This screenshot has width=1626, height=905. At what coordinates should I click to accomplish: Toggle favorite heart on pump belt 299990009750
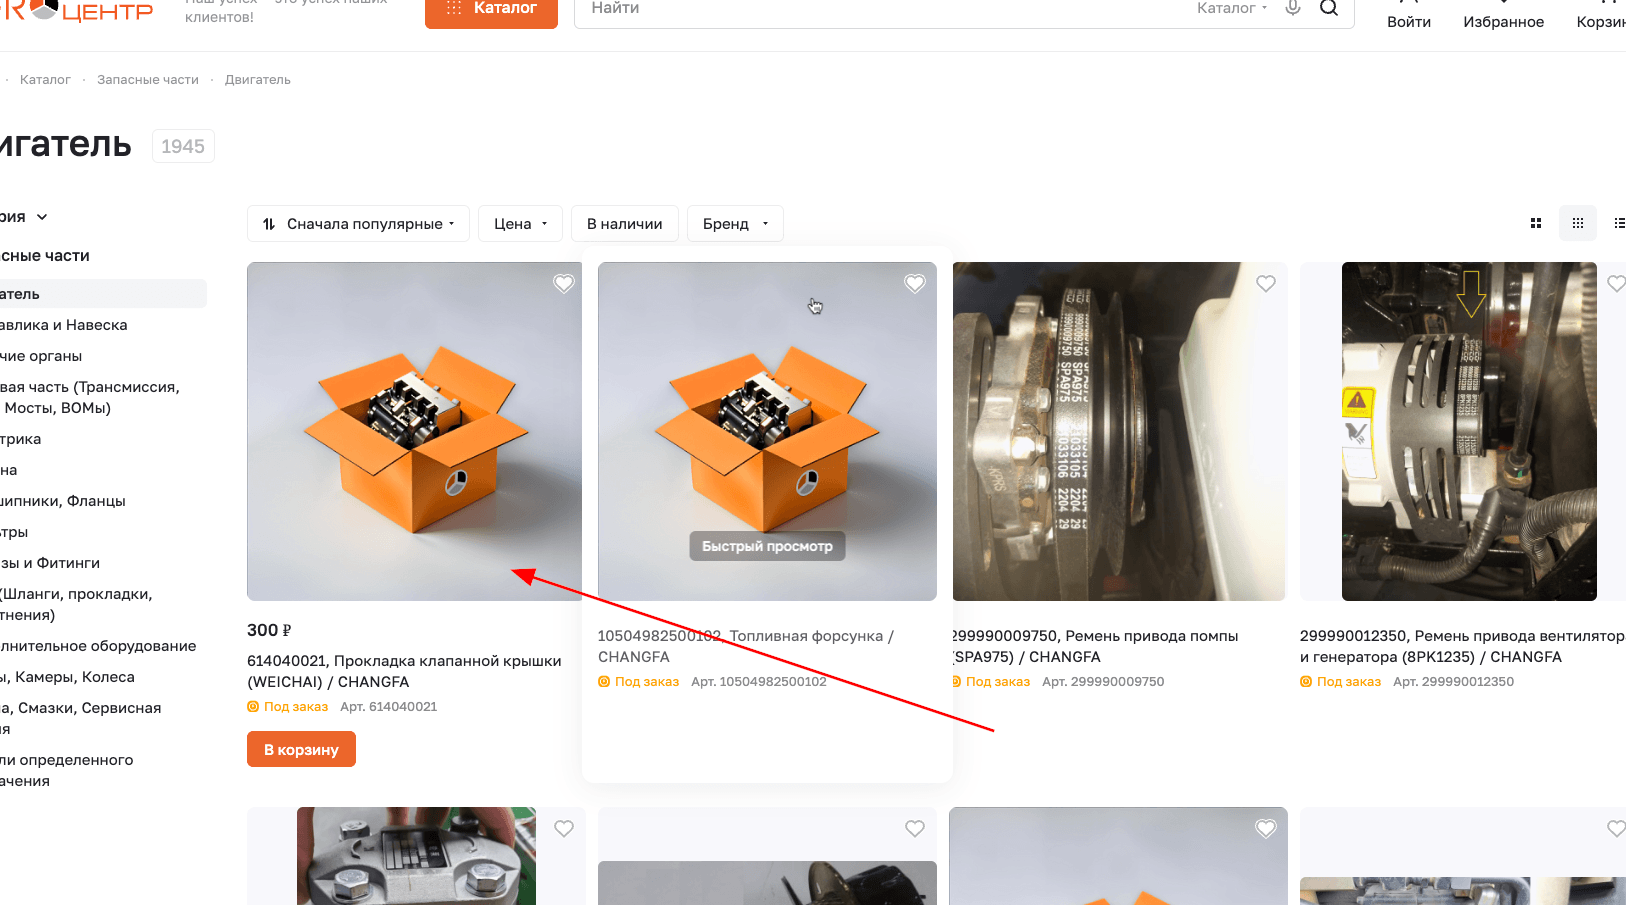coord(1266,284)
